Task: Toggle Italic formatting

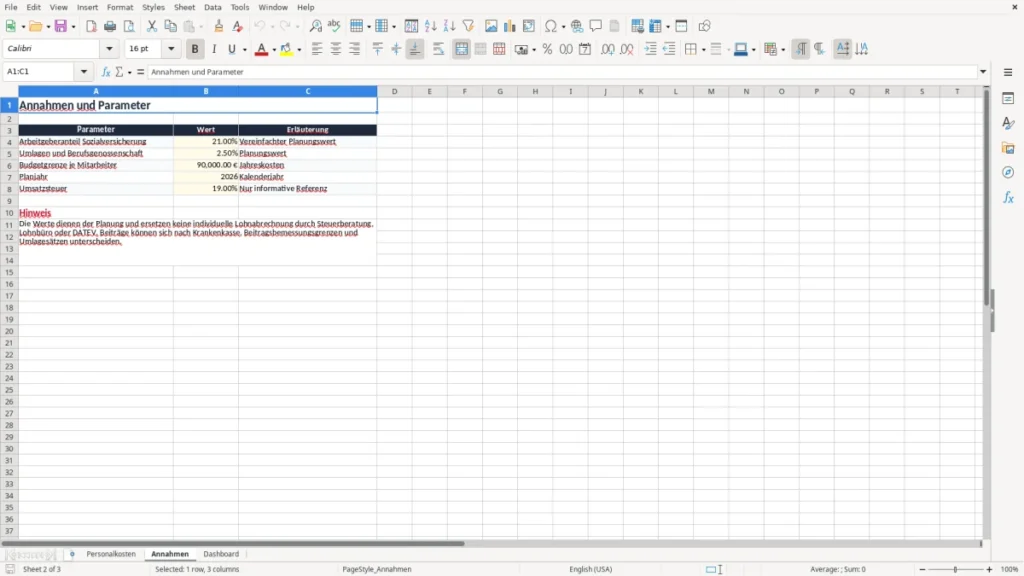Action: [214, 49]
